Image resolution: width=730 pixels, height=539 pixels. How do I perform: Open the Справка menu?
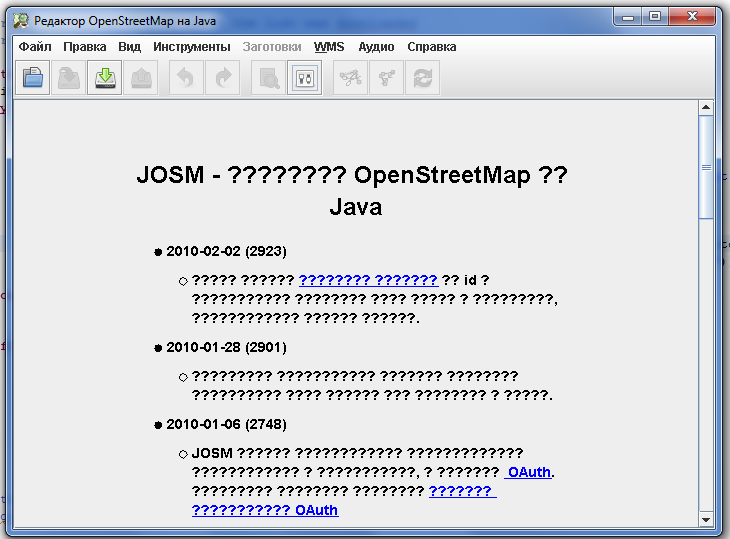tap(432, 47)
